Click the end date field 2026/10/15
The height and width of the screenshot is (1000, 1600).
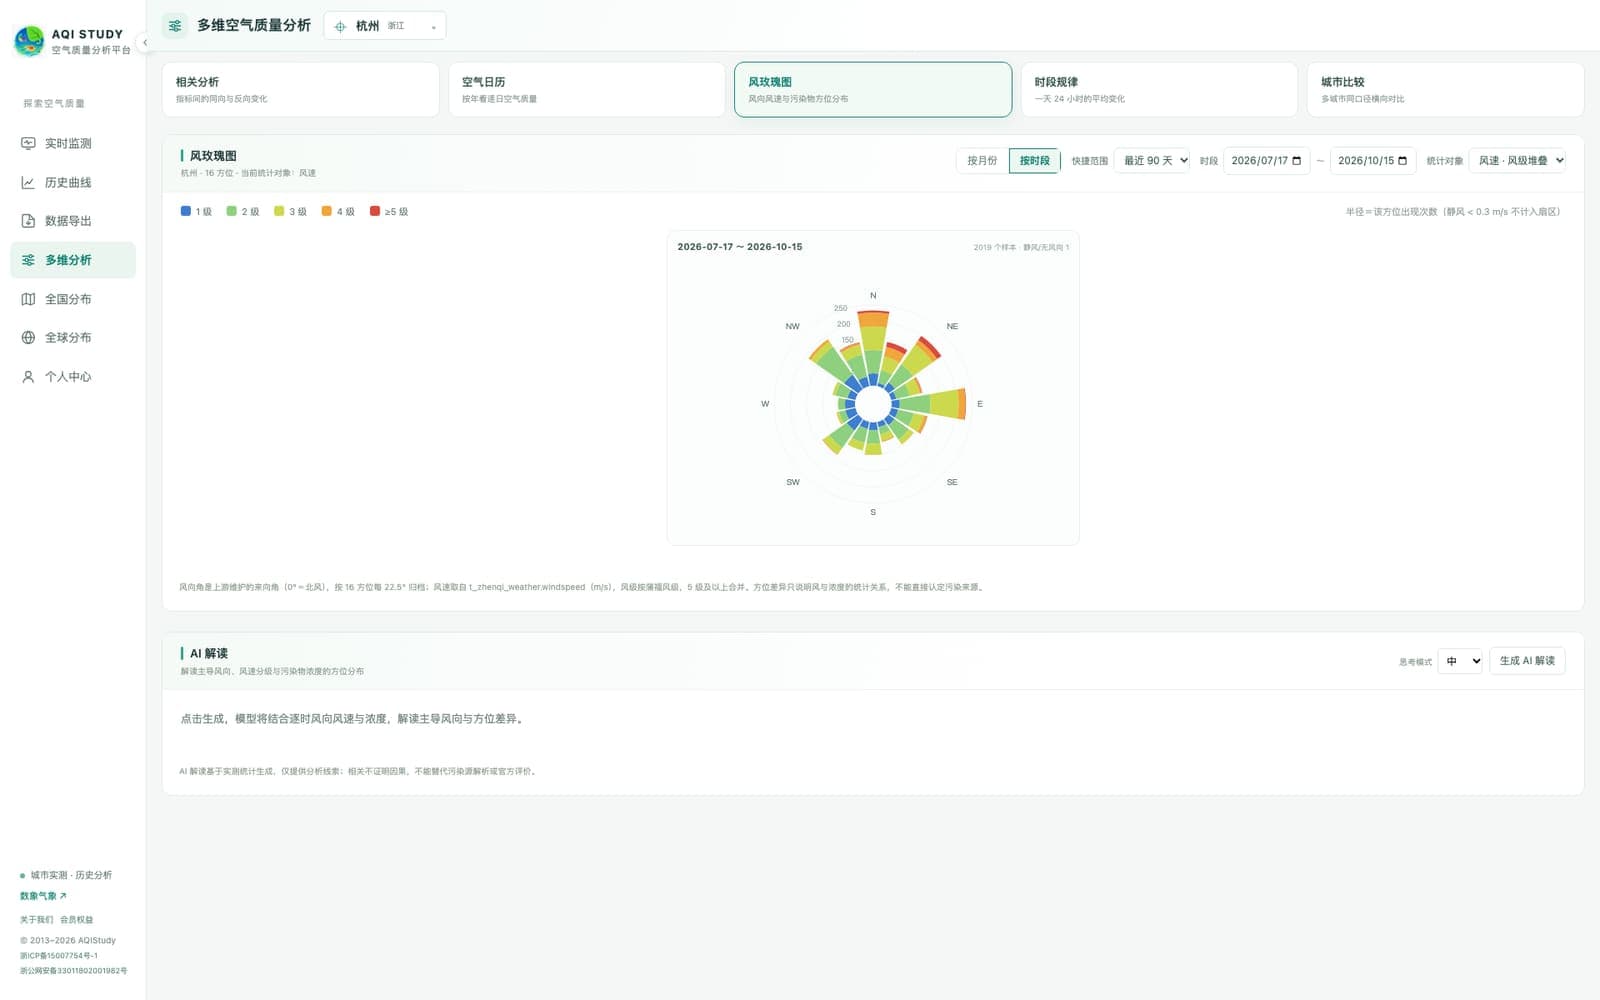click(x=1373, y=161)
